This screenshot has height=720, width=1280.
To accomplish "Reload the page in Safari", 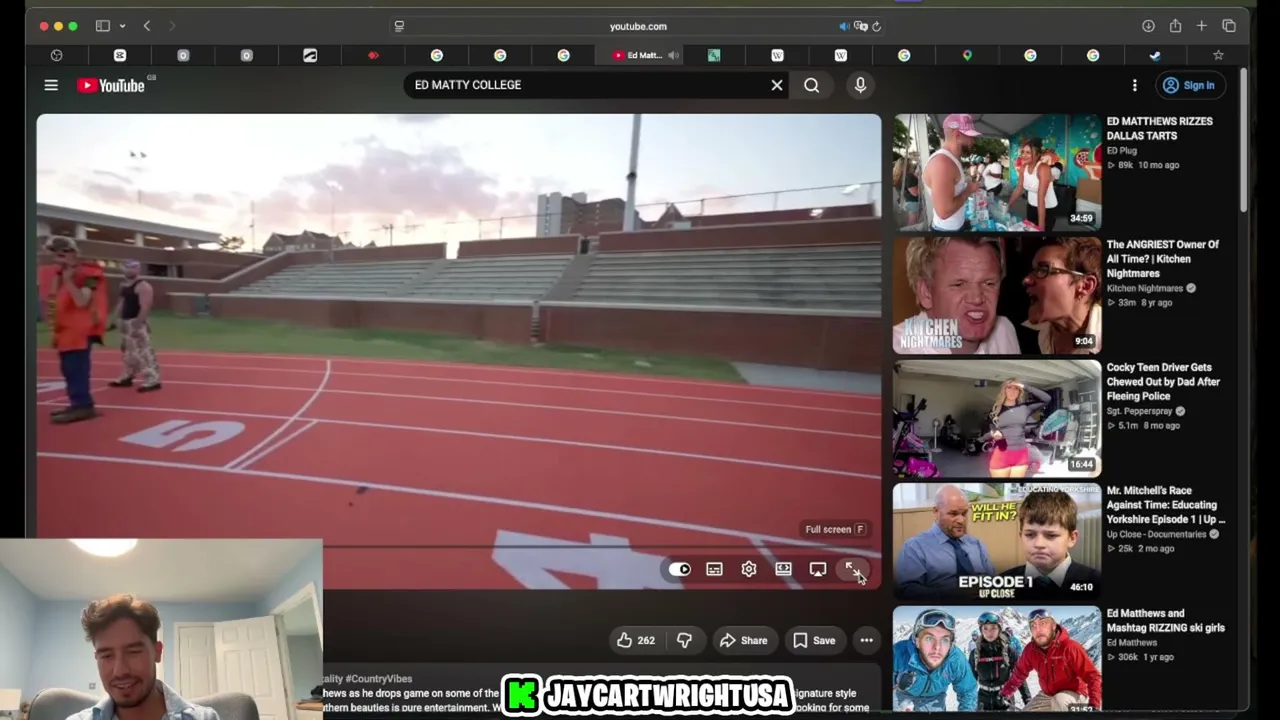I will pyautogui.click(x=876, y=26).
